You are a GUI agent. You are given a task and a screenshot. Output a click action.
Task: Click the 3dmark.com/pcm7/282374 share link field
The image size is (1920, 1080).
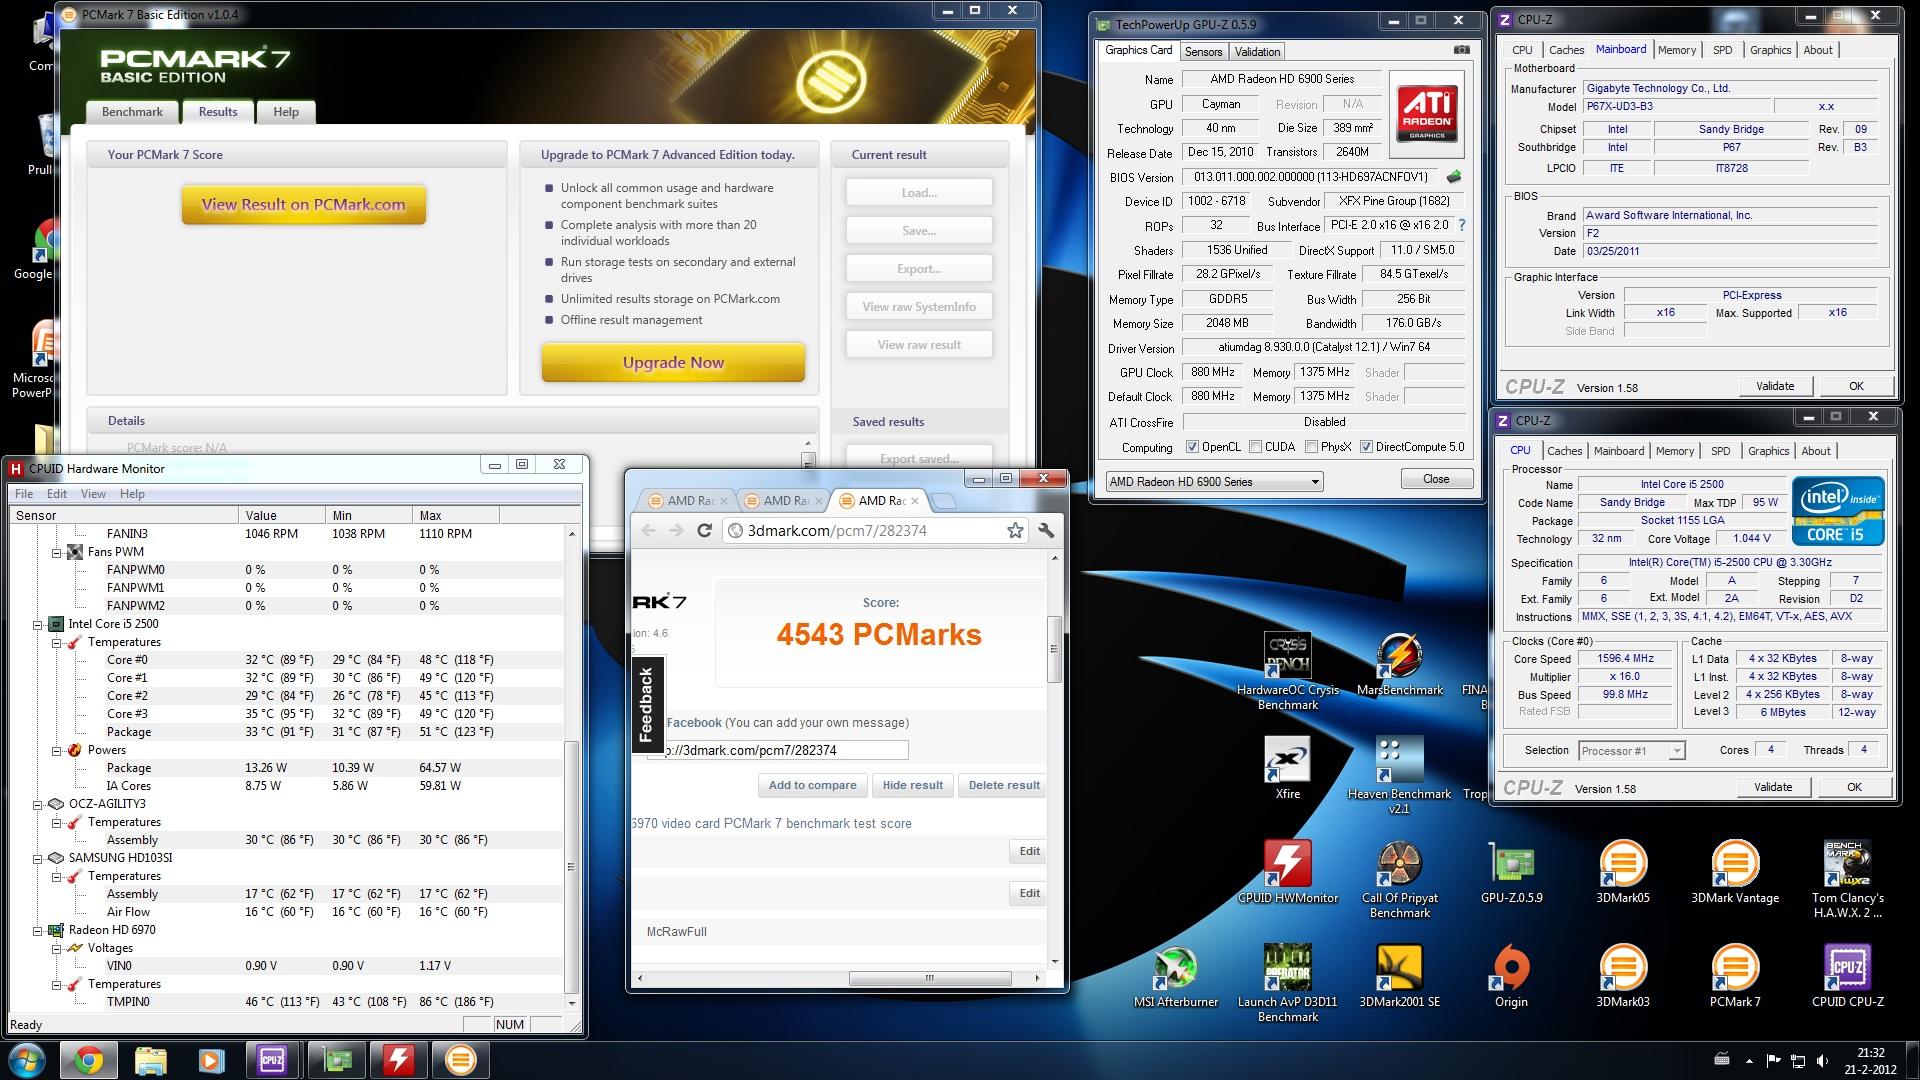click(x=779, y=750)
